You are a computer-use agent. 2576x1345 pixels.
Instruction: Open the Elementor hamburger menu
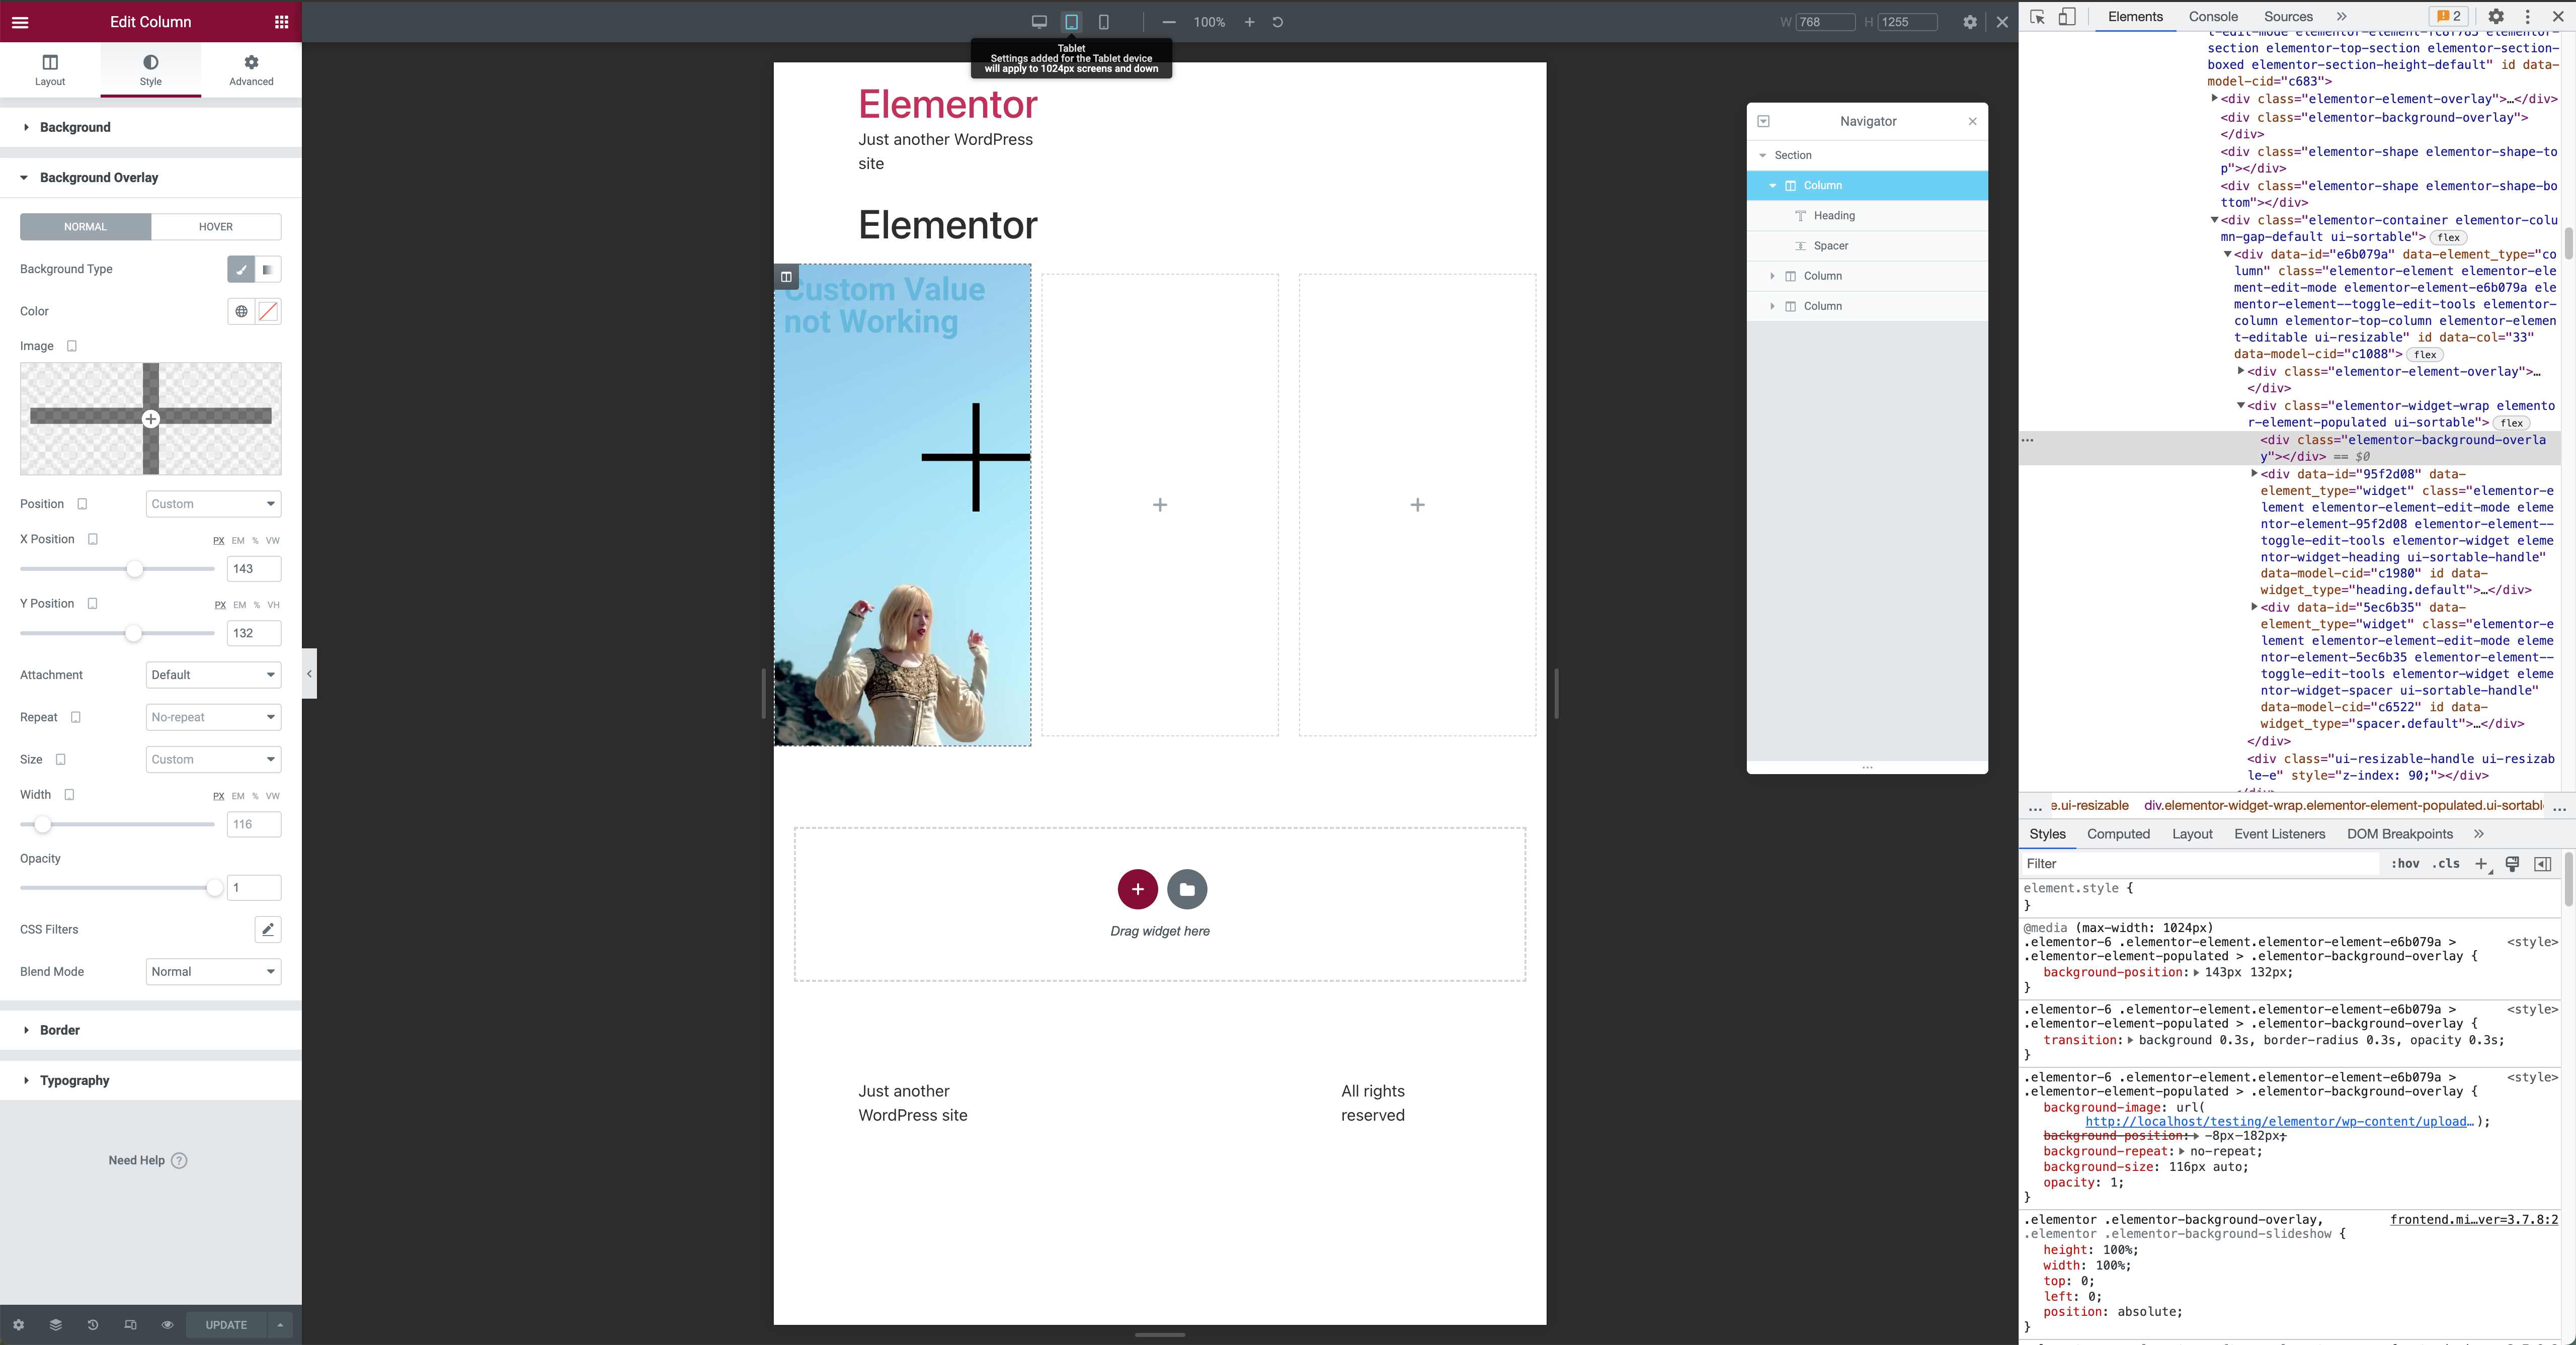click(20, 22)
